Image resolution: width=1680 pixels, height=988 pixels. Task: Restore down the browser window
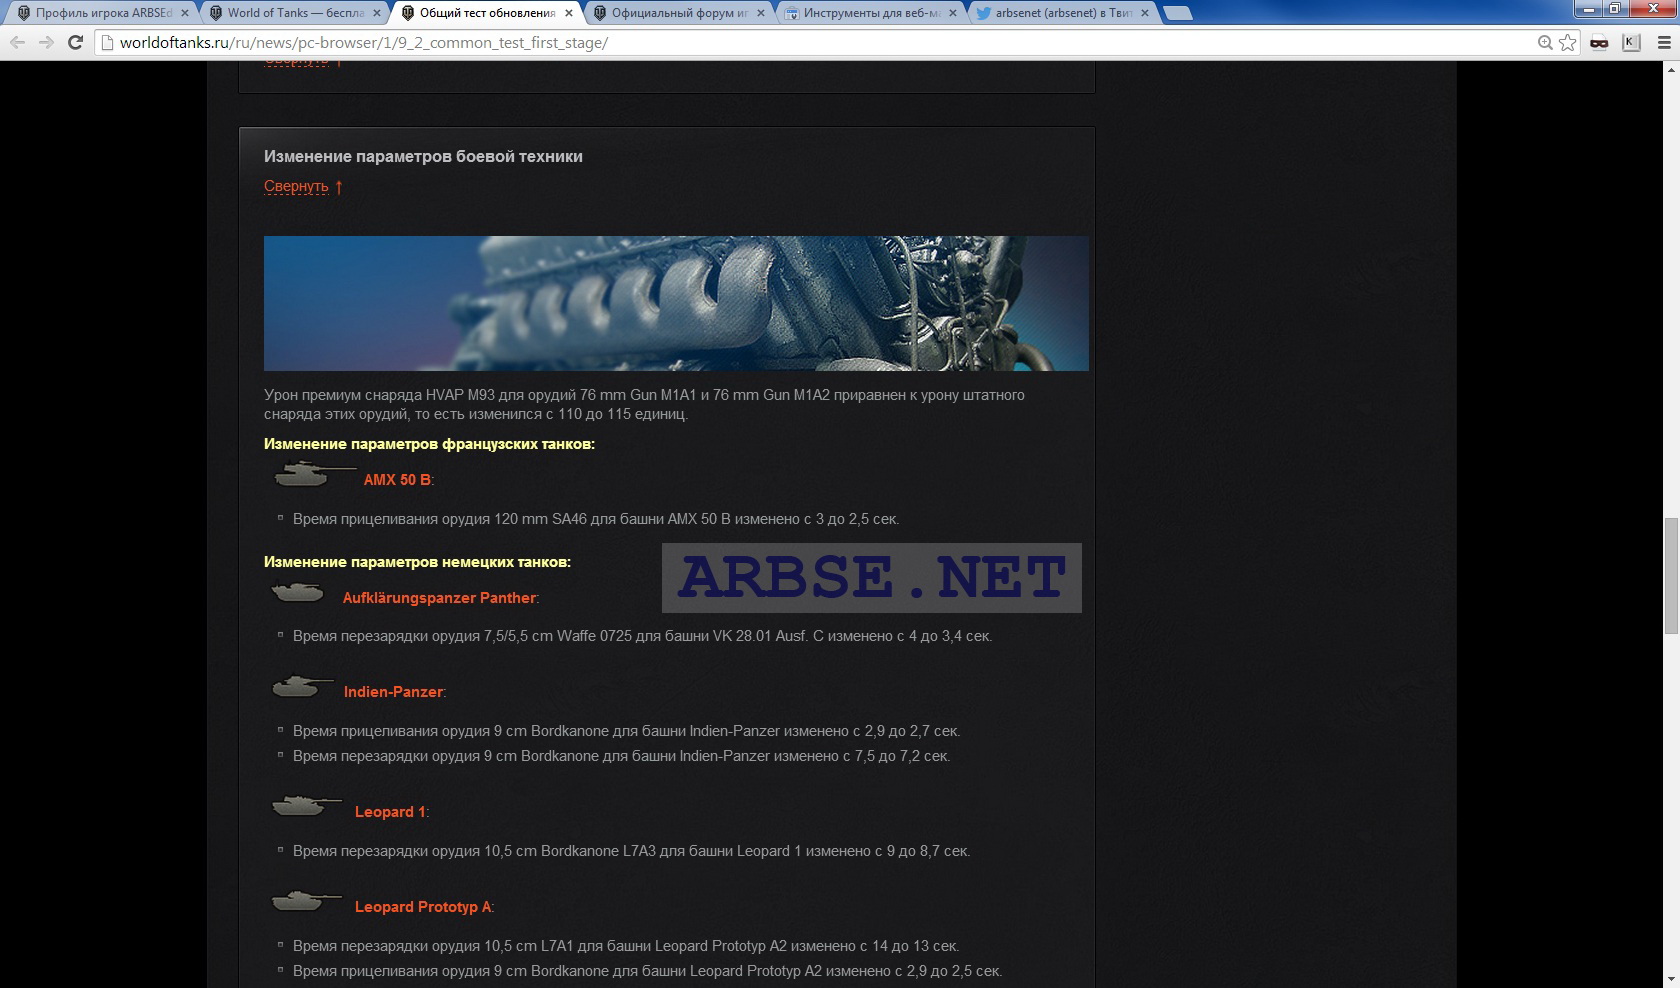tap(1614, 8)
